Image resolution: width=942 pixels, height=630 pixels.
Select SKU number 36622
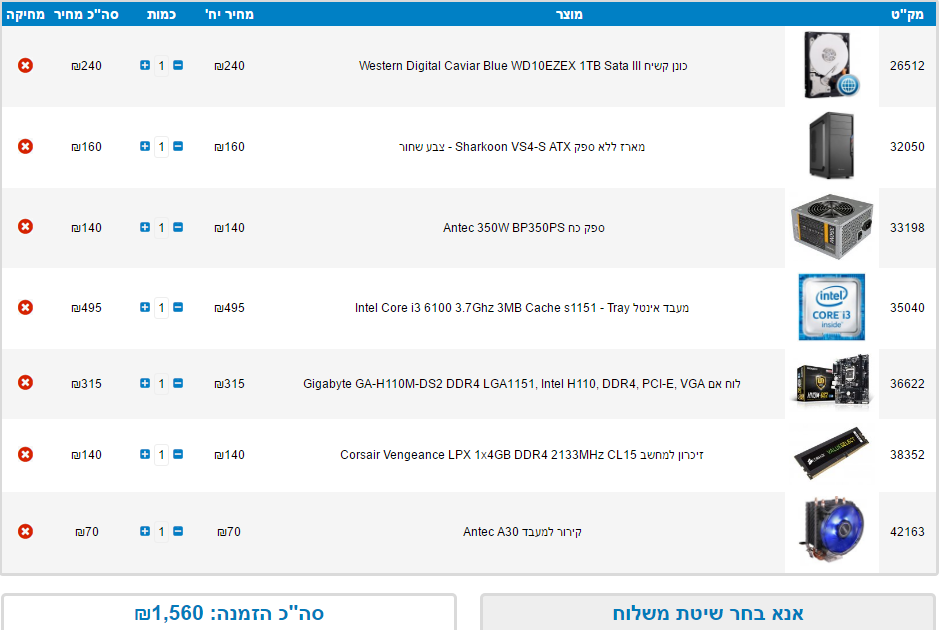point(907,383)
